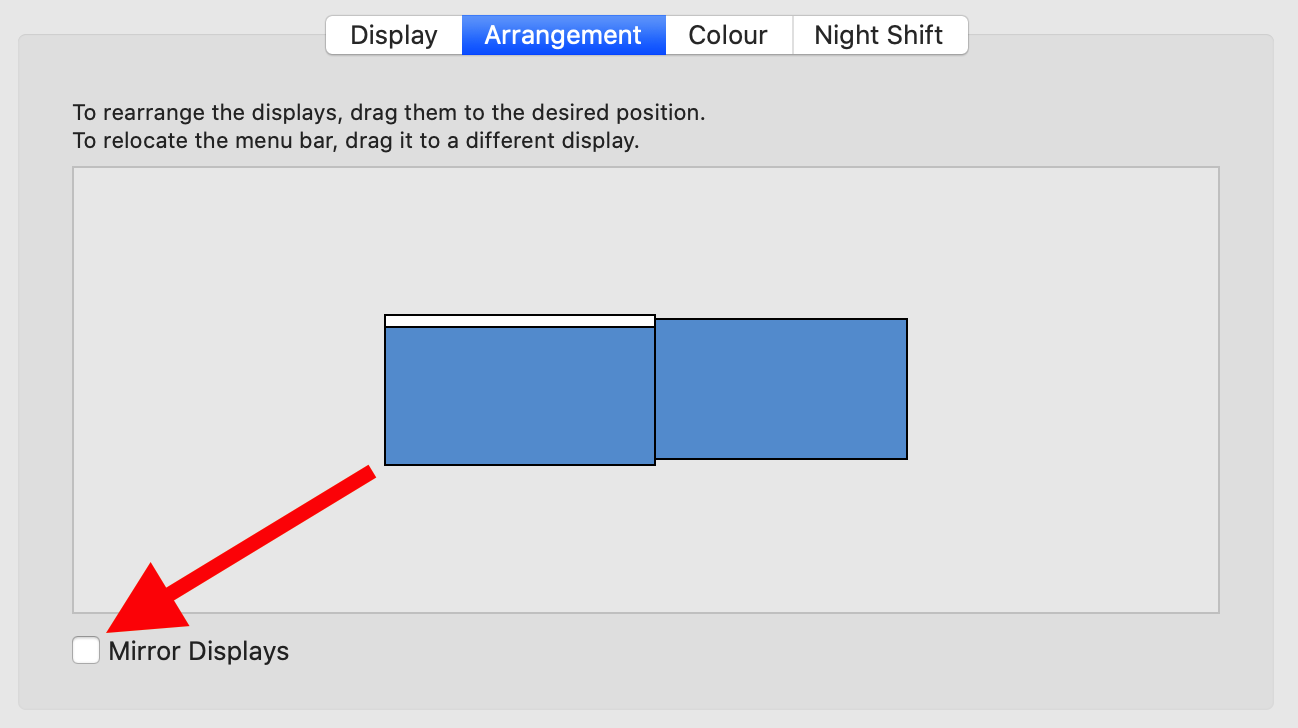Click the "To relocate the menu bar" instruction line

[356, 141]
